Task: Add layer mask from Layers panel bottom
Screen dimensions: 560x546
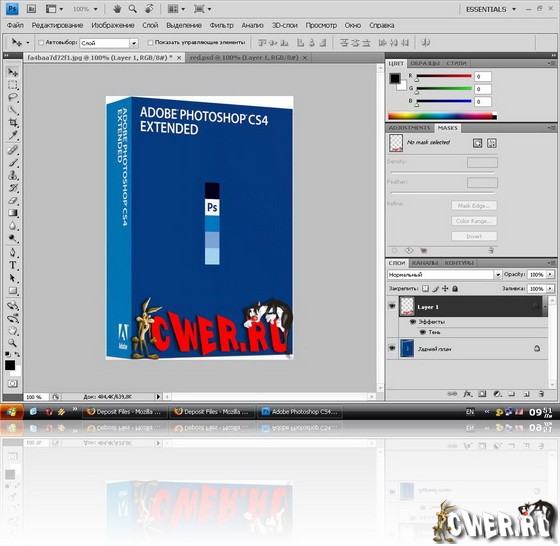Action: pos(482,394)
